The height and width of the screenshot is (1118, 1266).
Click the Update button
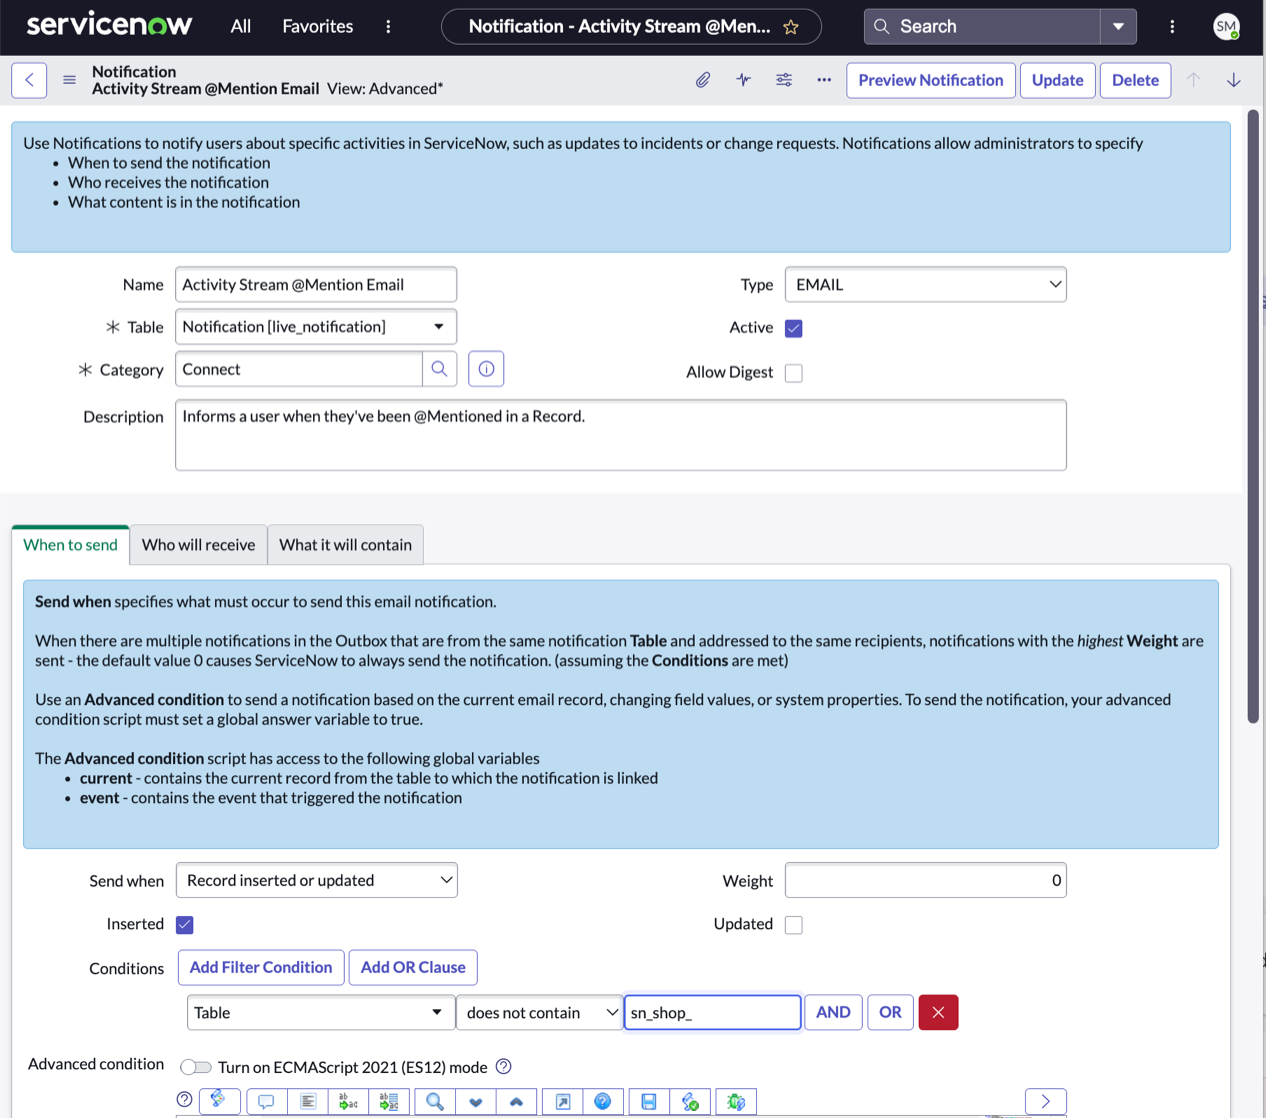(1058, 80)
